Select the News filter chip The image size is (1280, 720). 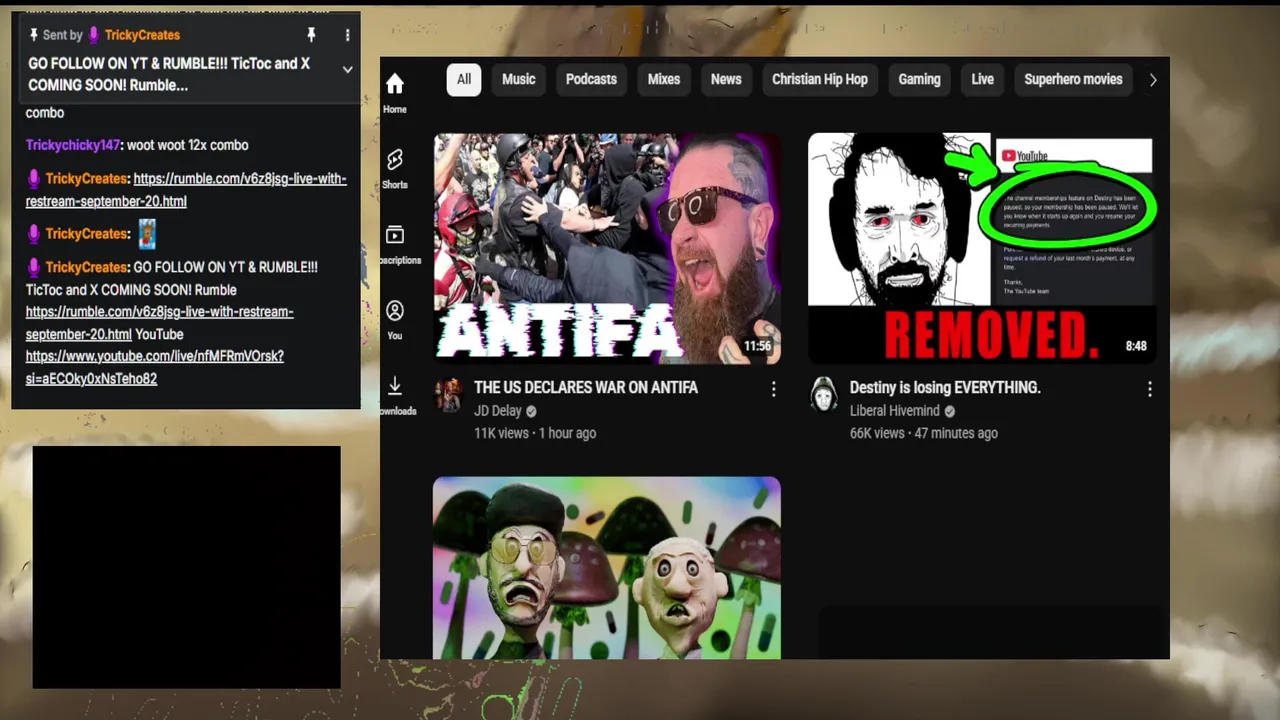[x=726, y=80]
